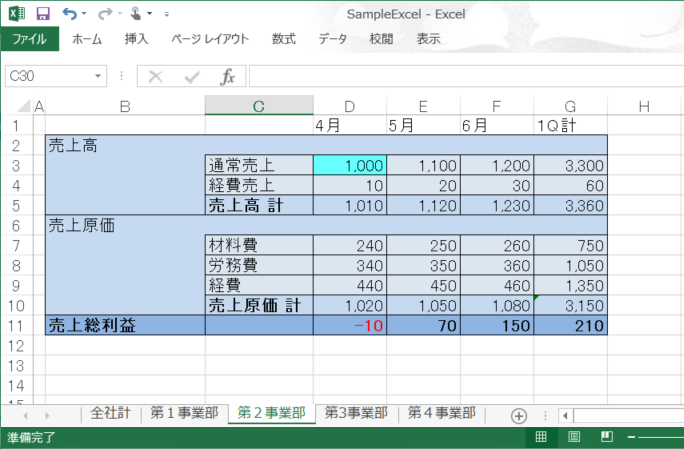Click the touch/mouse mode hand icon
The width and height of the screenshot is (684, 449).
tap(136, 14)
